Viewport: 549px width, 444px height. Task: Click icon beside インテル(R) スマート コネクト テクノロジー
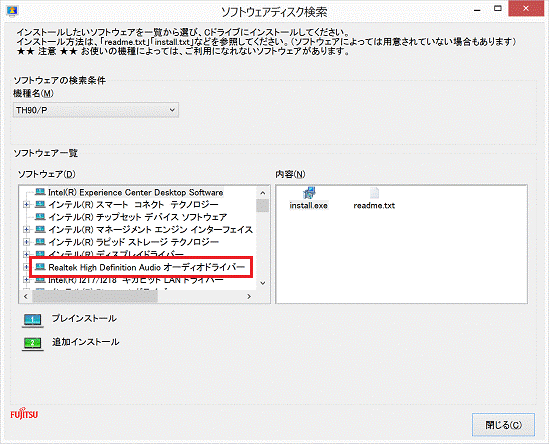tap(40, 204)
